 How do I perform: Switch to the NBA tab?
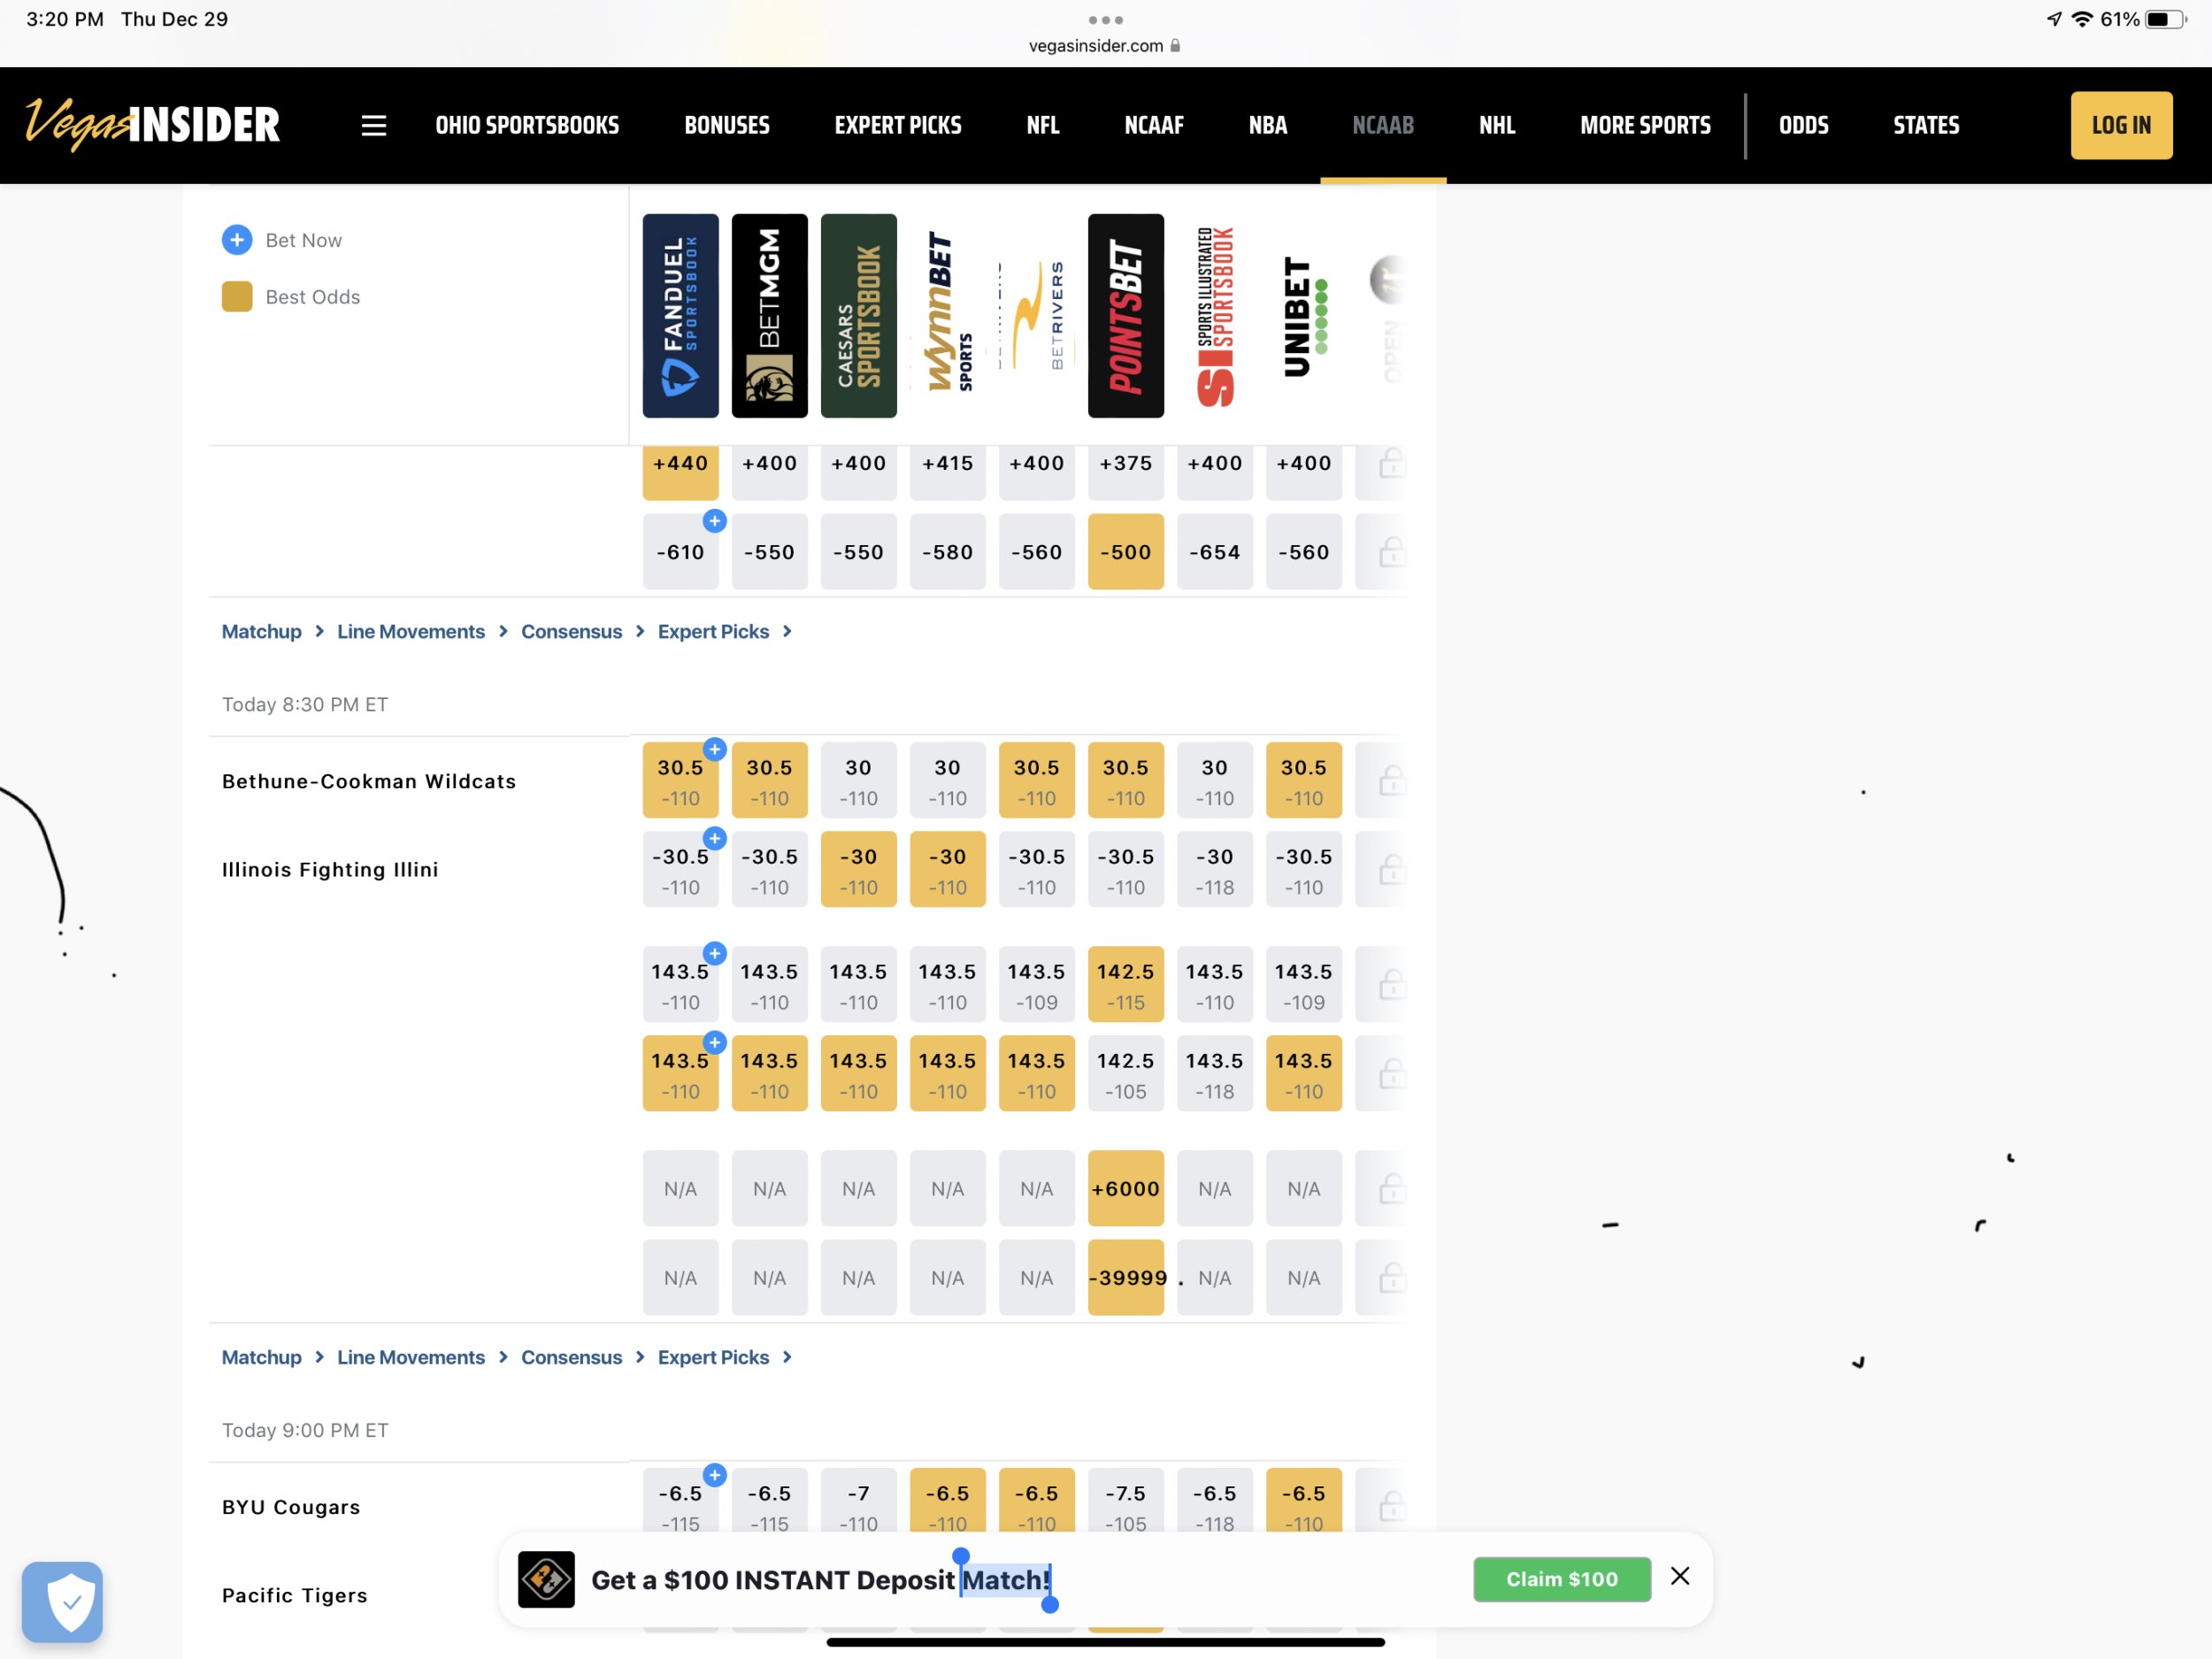point(1267,126)
